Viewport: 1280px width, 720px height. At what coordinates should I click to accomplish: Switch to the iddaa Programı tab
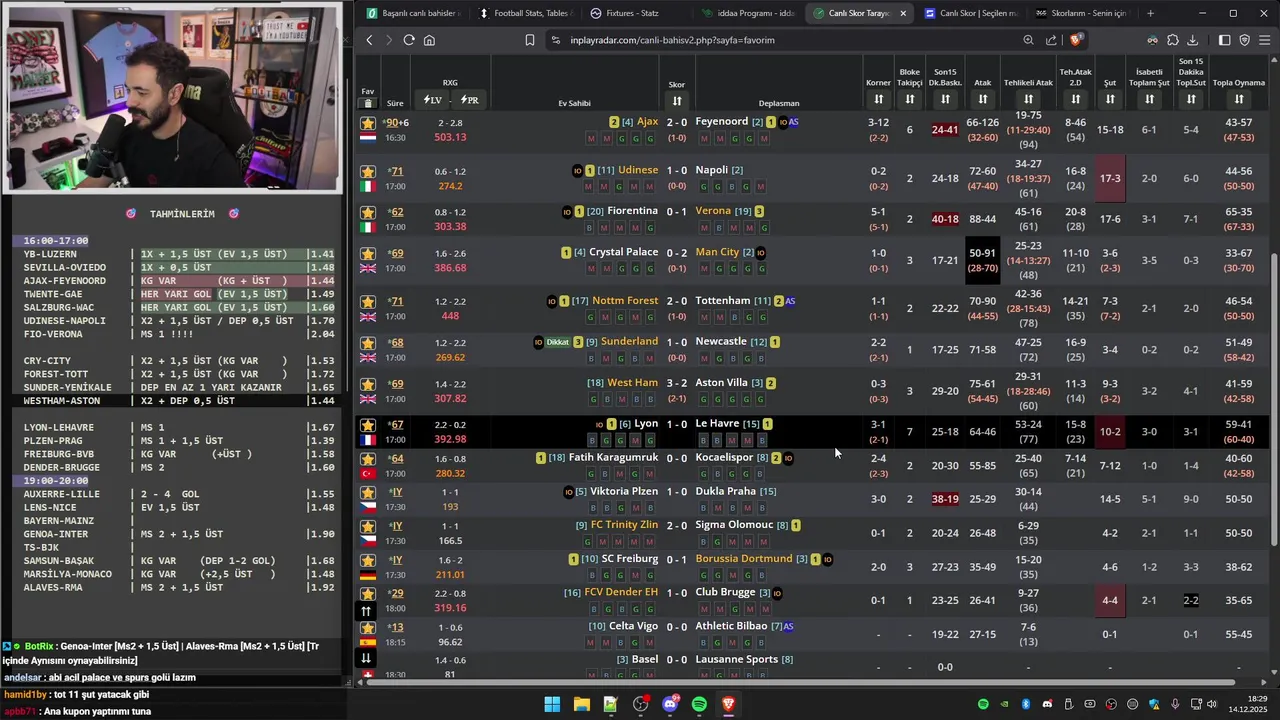pos(748,13)
